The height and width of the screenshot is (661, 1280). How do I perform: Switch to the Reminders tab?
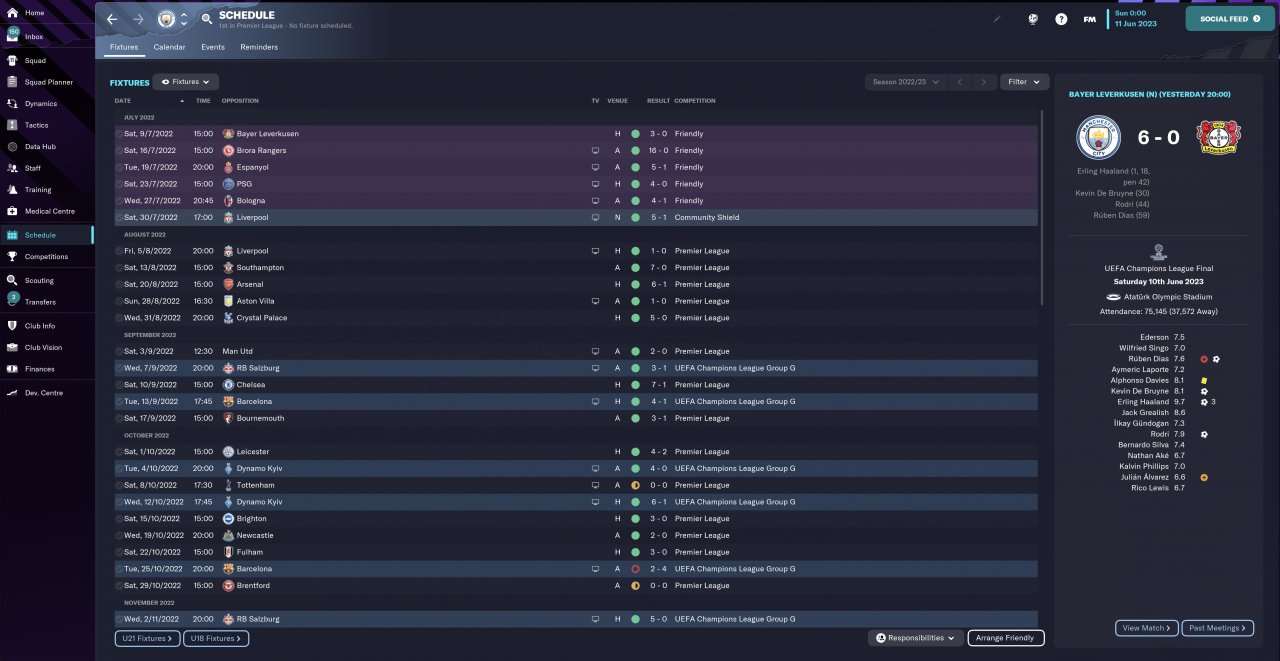259,47
